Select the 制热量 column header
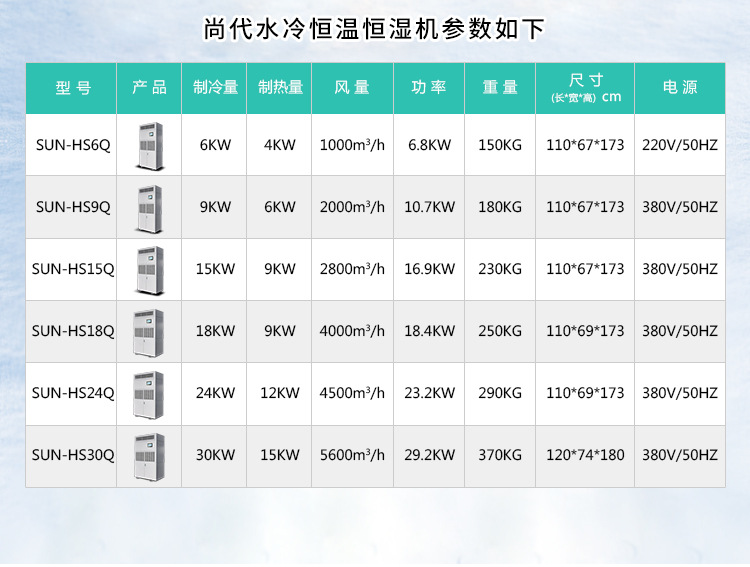 [279, 88]
